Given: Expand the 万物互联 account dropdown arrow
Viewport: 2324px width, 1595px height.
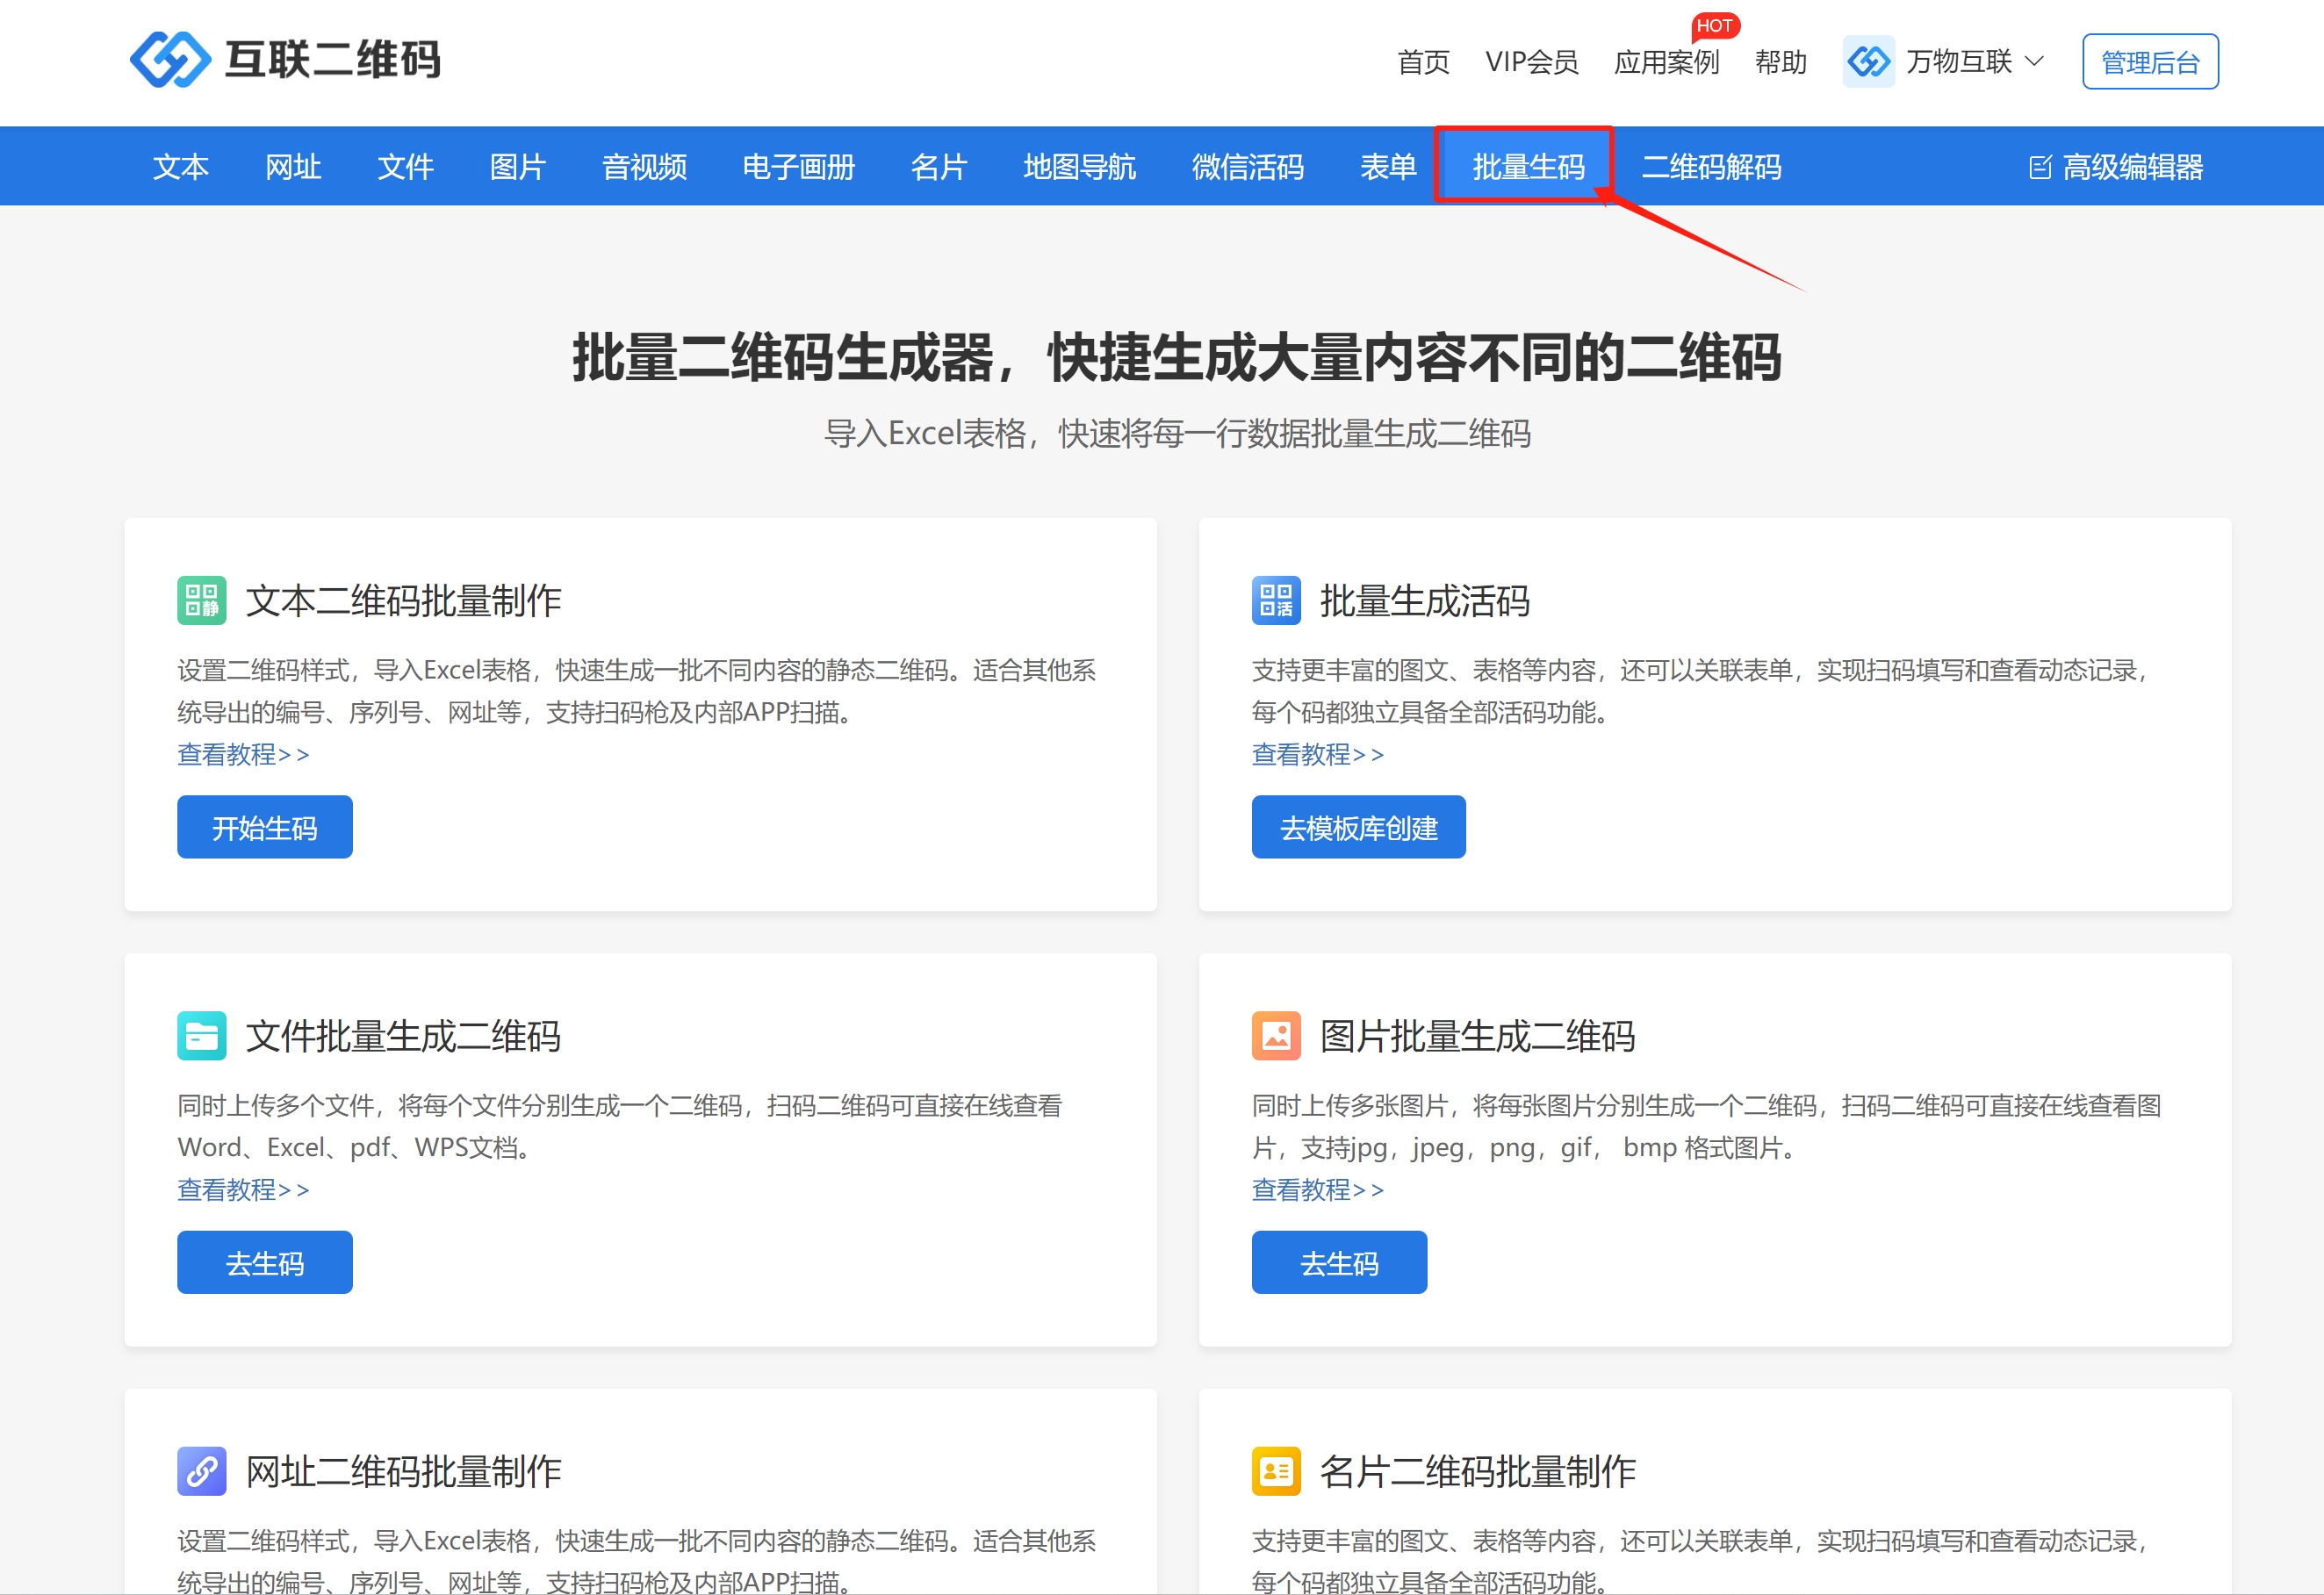Looking at the screenshot, I should pyautogui.click(x=2034, y=62).
